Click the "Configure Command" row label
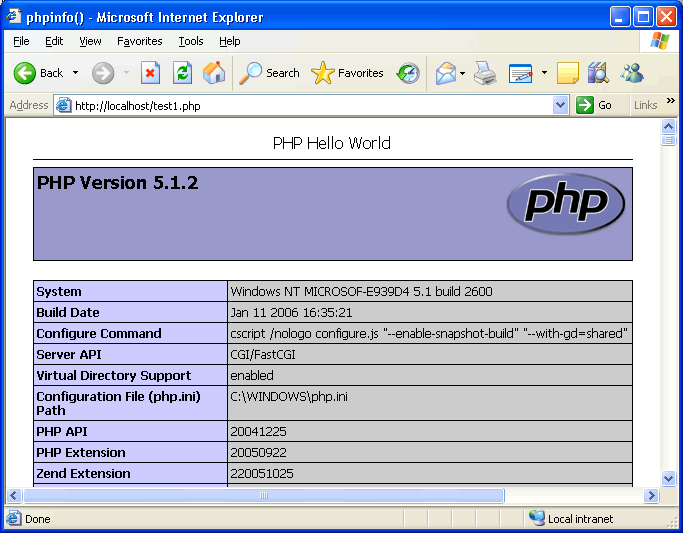Image resolution: width=683 pixels, height=533 pixels. tap(99, 334)
